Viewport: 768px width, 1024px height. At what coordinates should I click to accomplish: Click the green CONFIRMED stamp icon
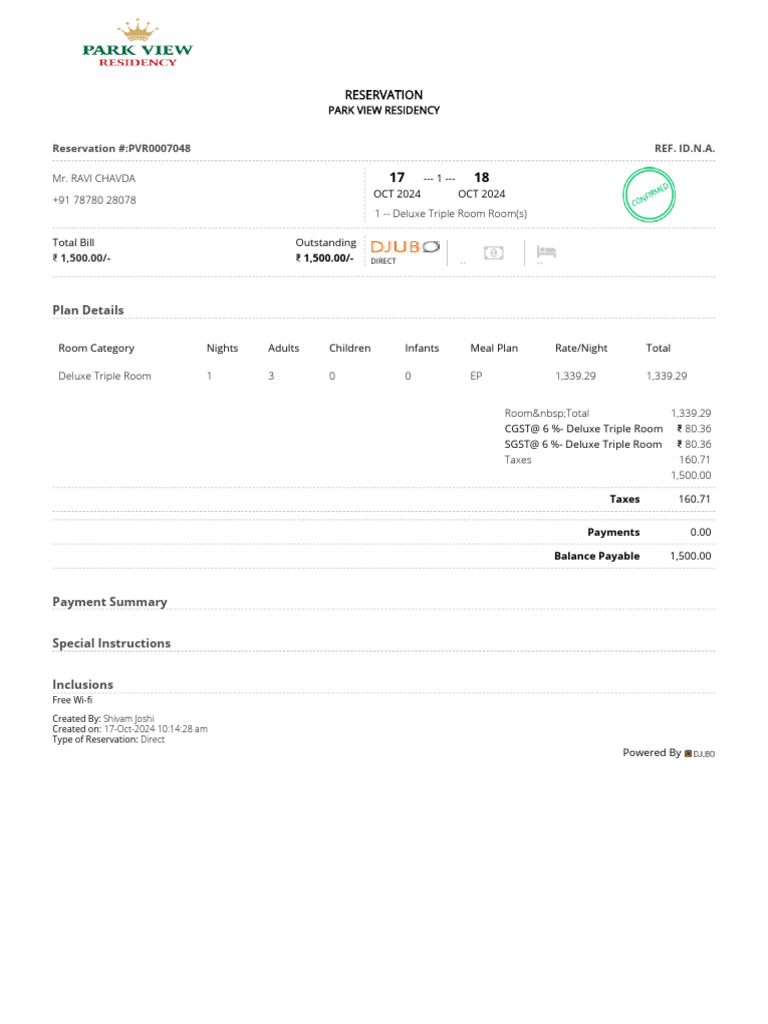coord(648,195)
